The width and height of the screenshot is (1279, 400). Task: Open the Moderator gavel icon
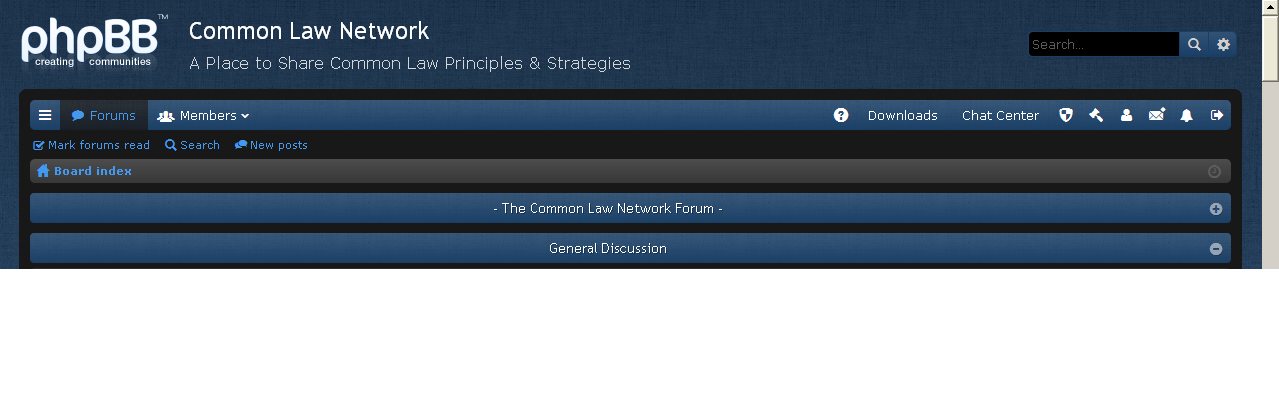tap(1096, 115)
